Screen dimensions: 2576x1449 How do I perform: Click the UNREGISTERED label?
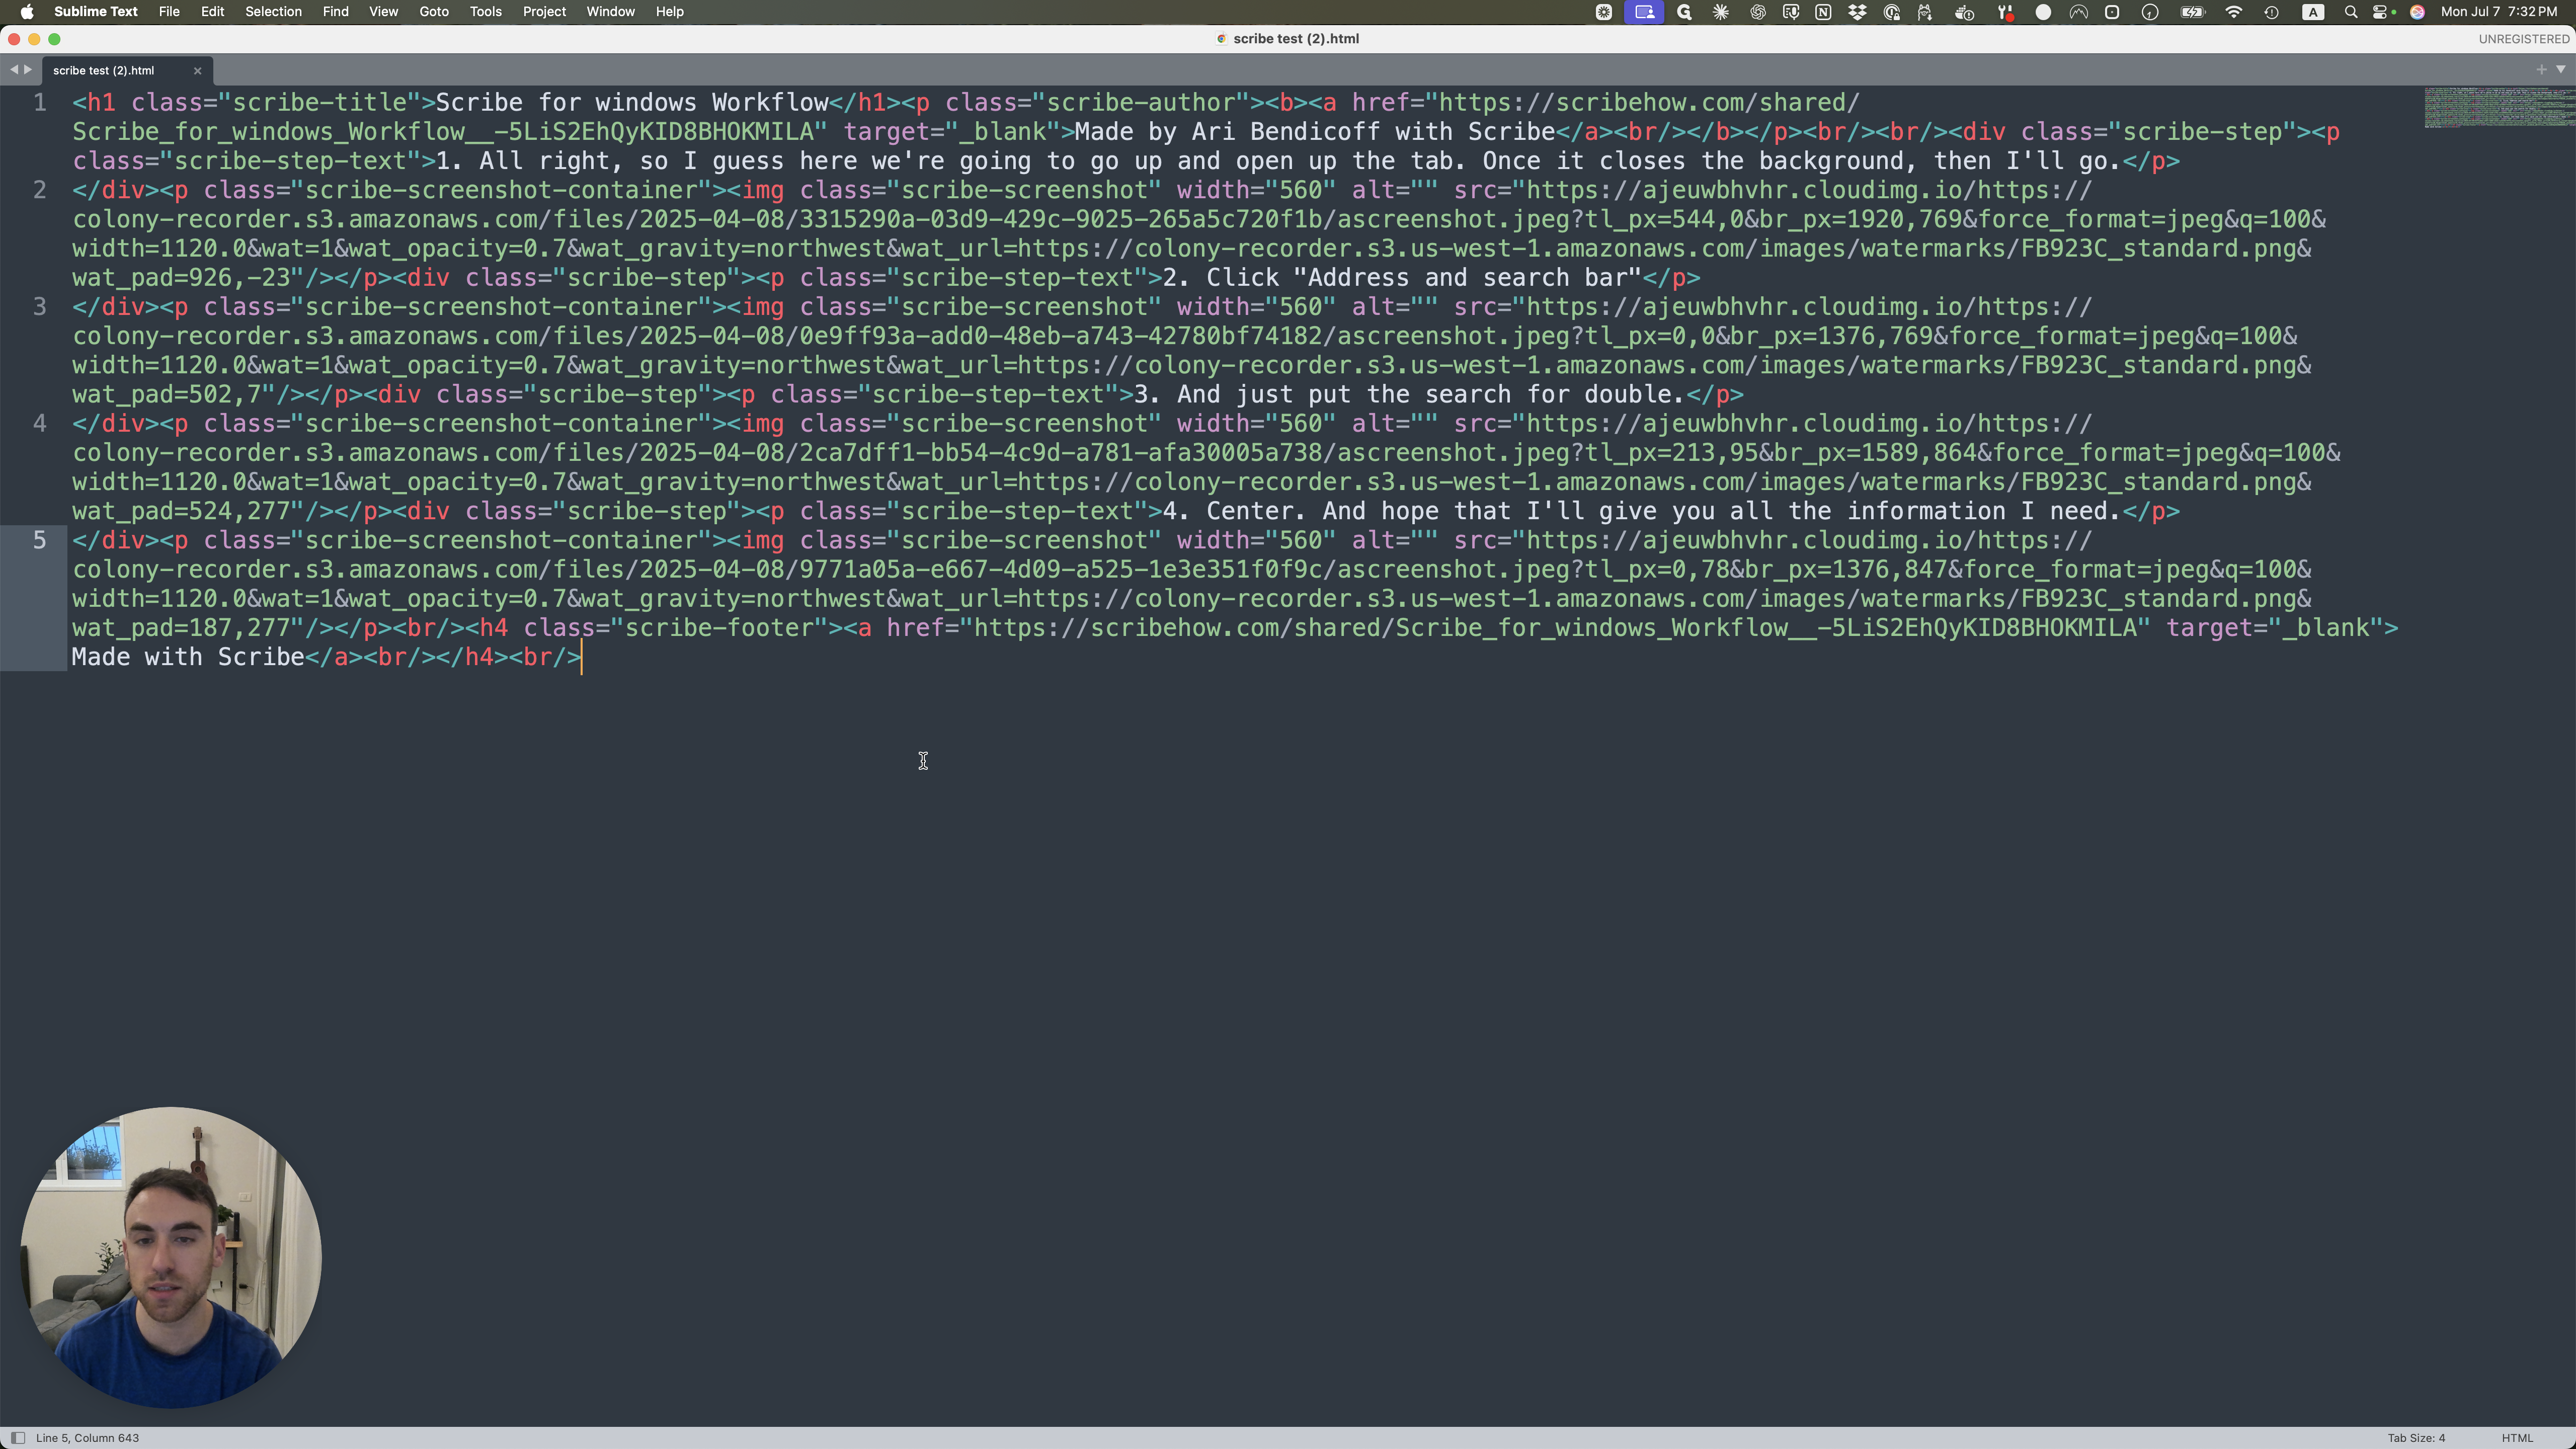(x=2523, y=39)
